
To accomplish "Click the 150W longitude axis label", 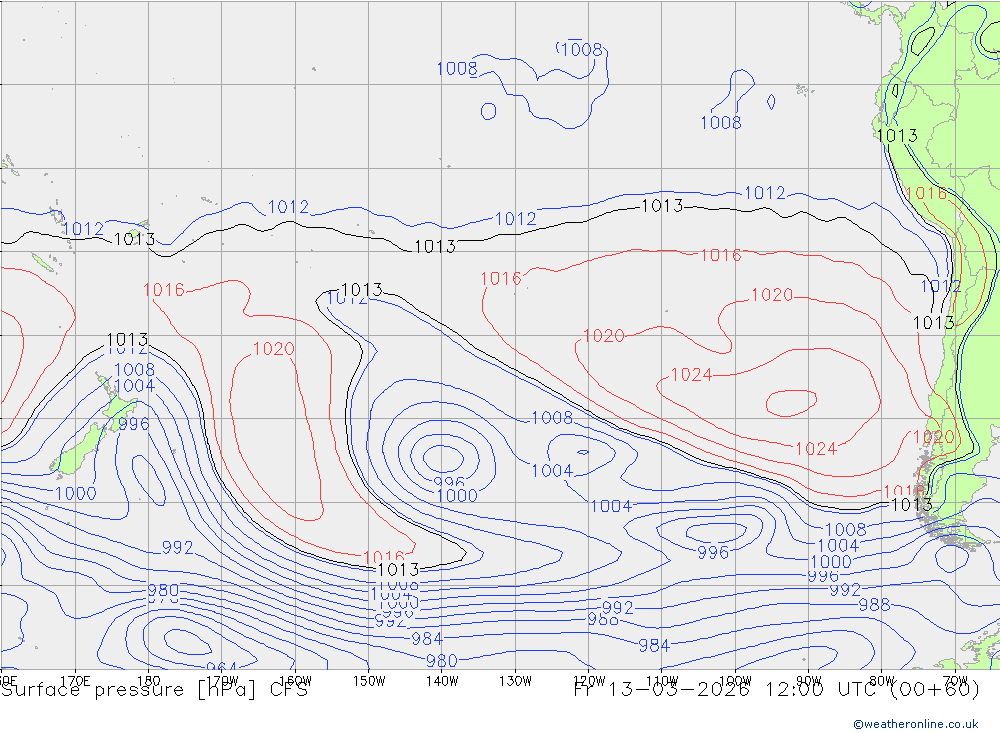I will 369,681.
